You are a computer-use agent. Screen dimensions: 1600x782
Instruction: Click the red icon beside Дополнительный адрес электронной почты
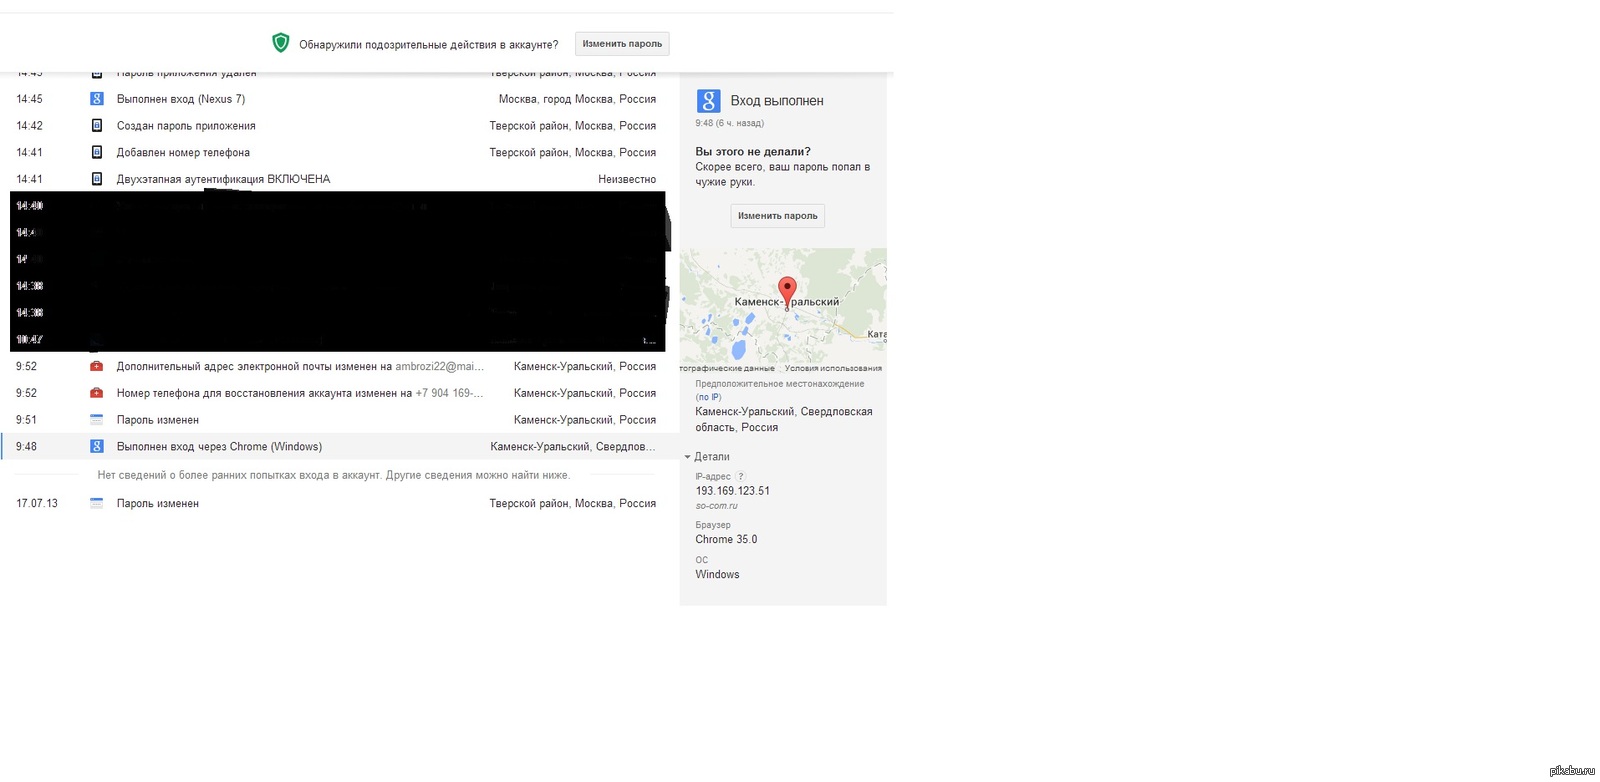point(97,366)
